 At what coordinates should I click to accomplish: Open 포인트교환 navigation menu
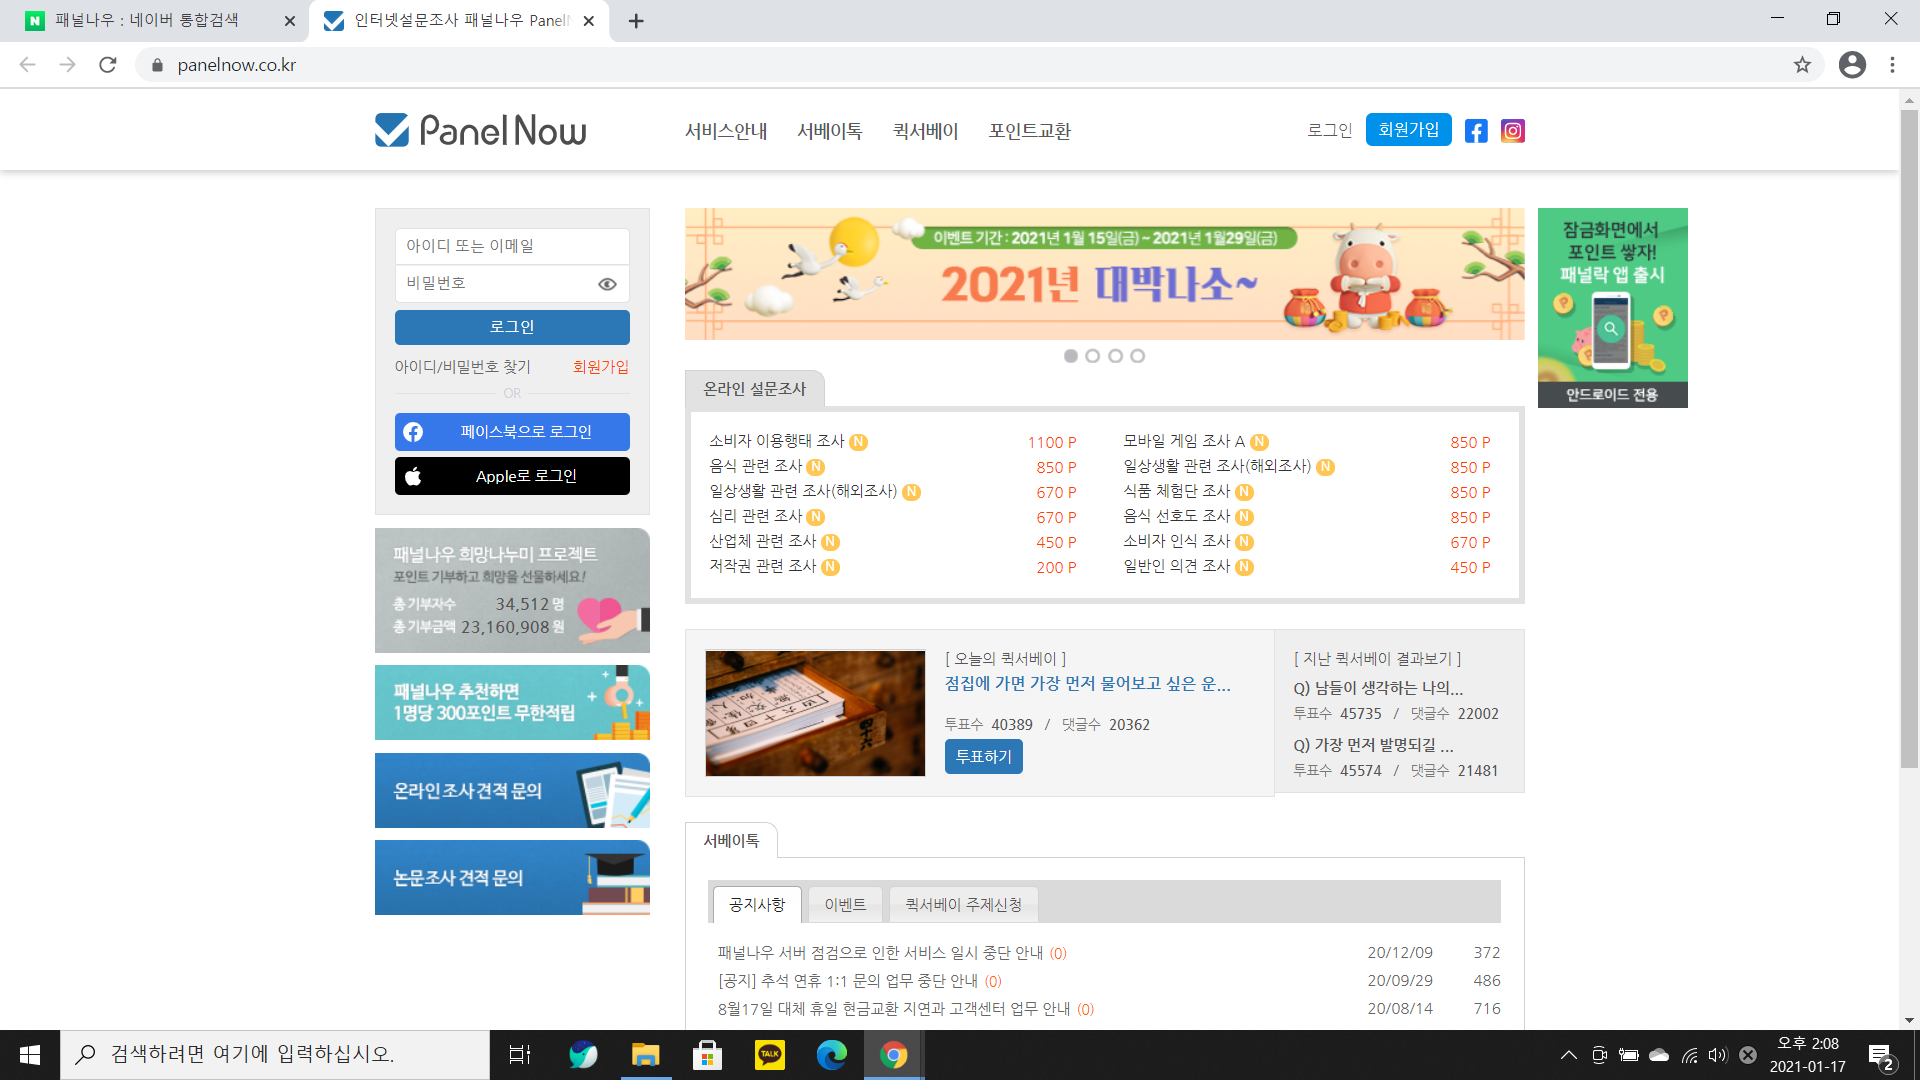click(x=1029, y=131)
